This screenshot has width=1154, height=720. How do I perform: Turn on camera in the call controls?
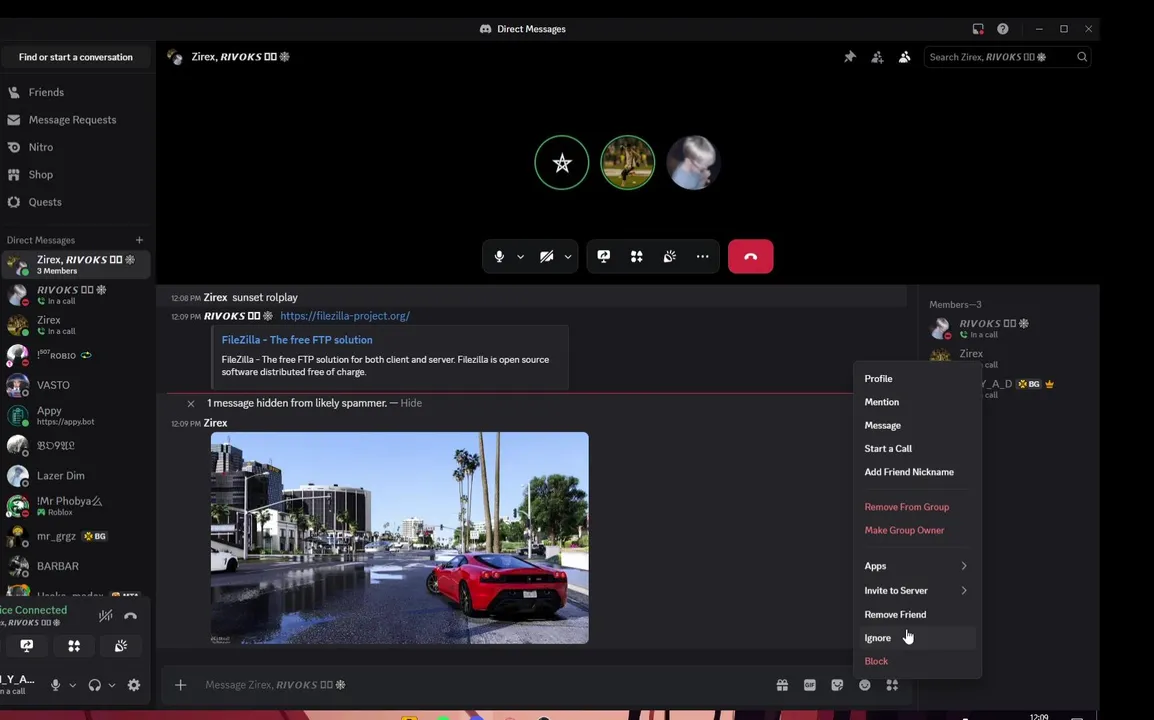(546, 256)
